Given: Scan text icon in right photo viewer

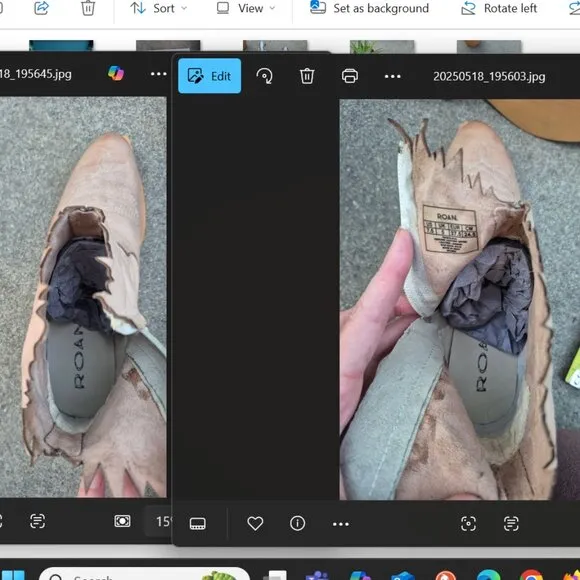Looking at the screenshot, I should (x=511, y=523).
